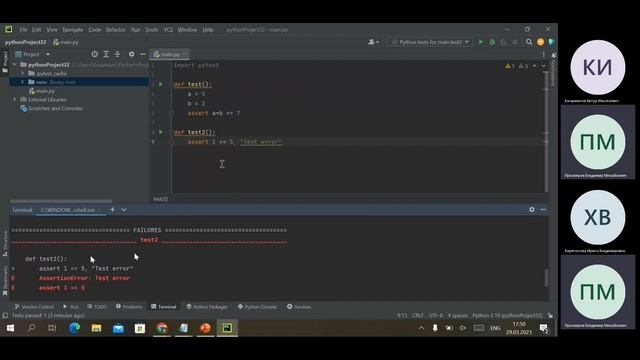Image resolution: width=640 pixels, height=360 pixels.
Task: Open the Navigate menu
Action: (73, 30)
